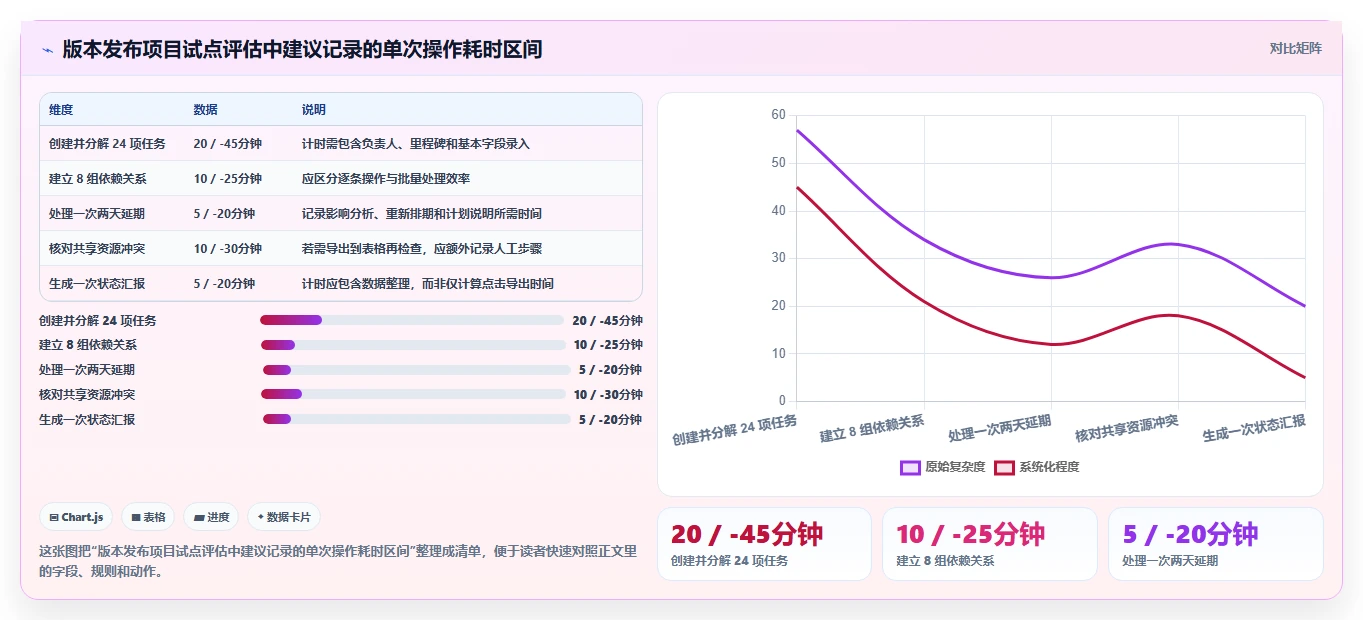This screenshot has height=620, width=1363.
Task: Click y-axis value 30
Action: pyautogui.click(x=779, y=258)
